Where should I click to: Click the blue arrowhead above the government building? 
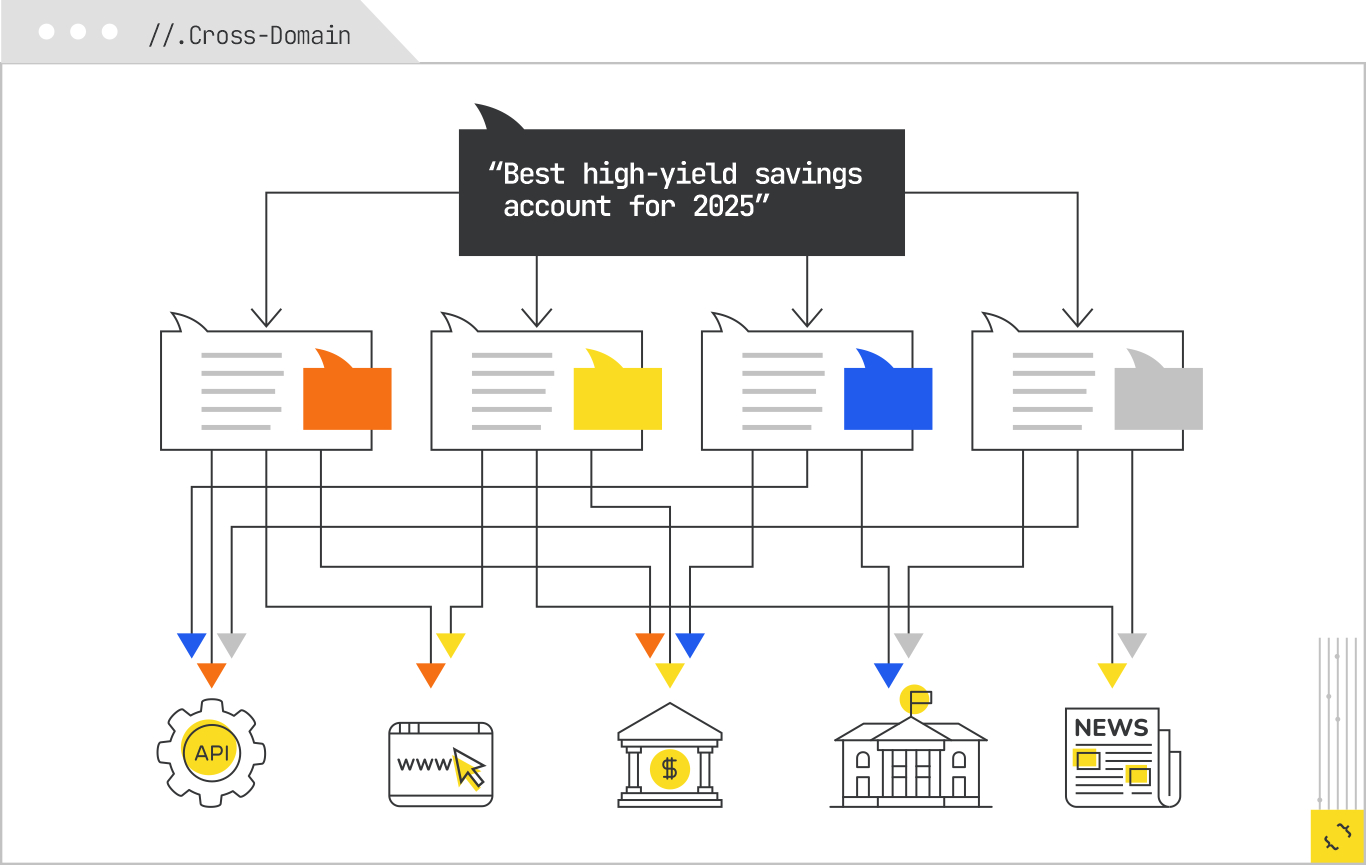[x=889, y=674]
